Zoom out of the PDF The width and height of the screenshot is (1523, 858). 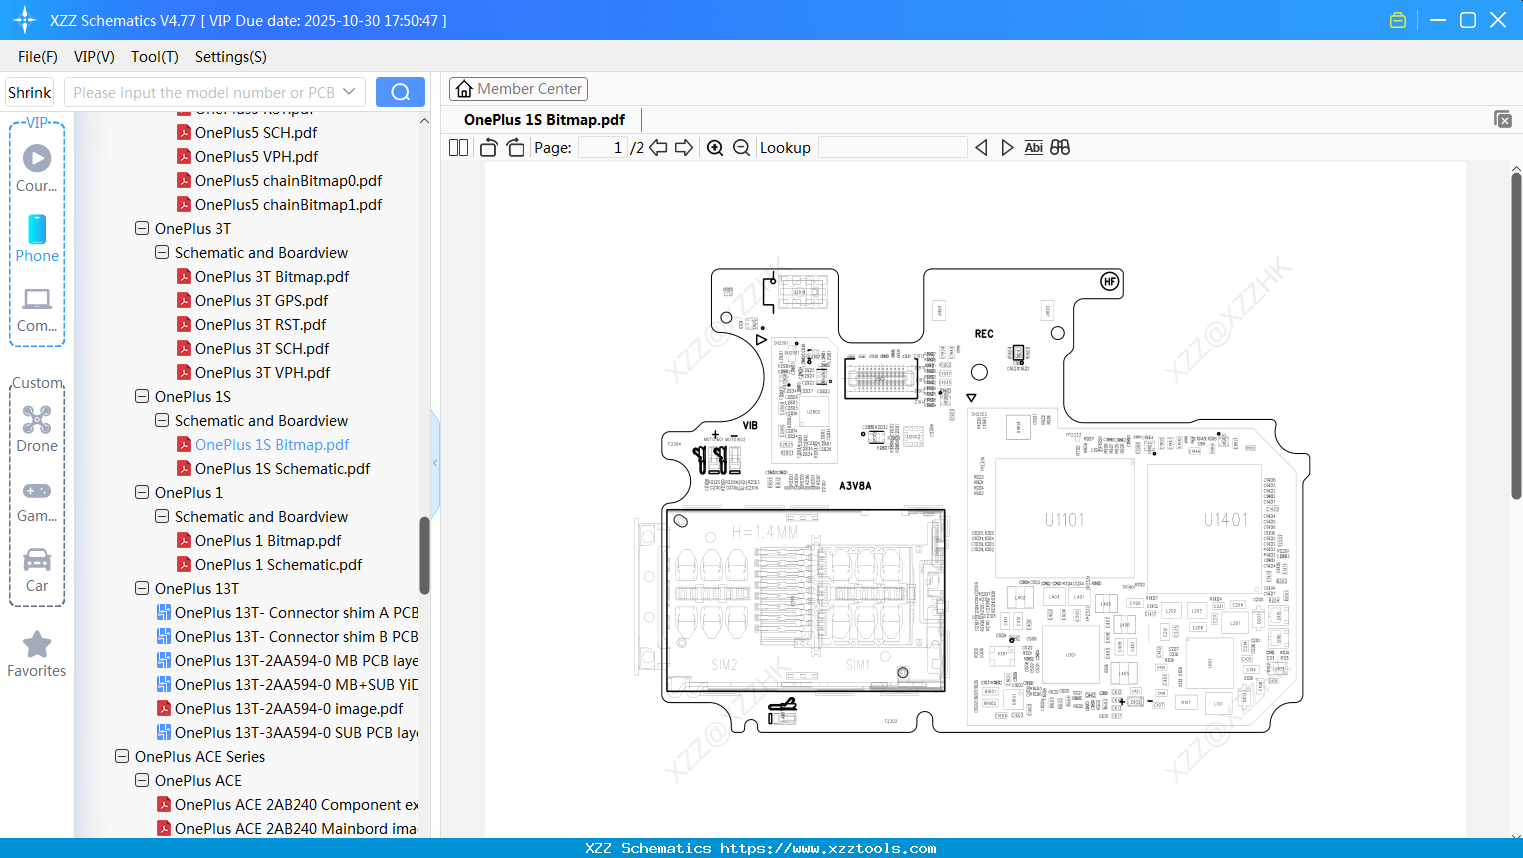click(741, 148)
